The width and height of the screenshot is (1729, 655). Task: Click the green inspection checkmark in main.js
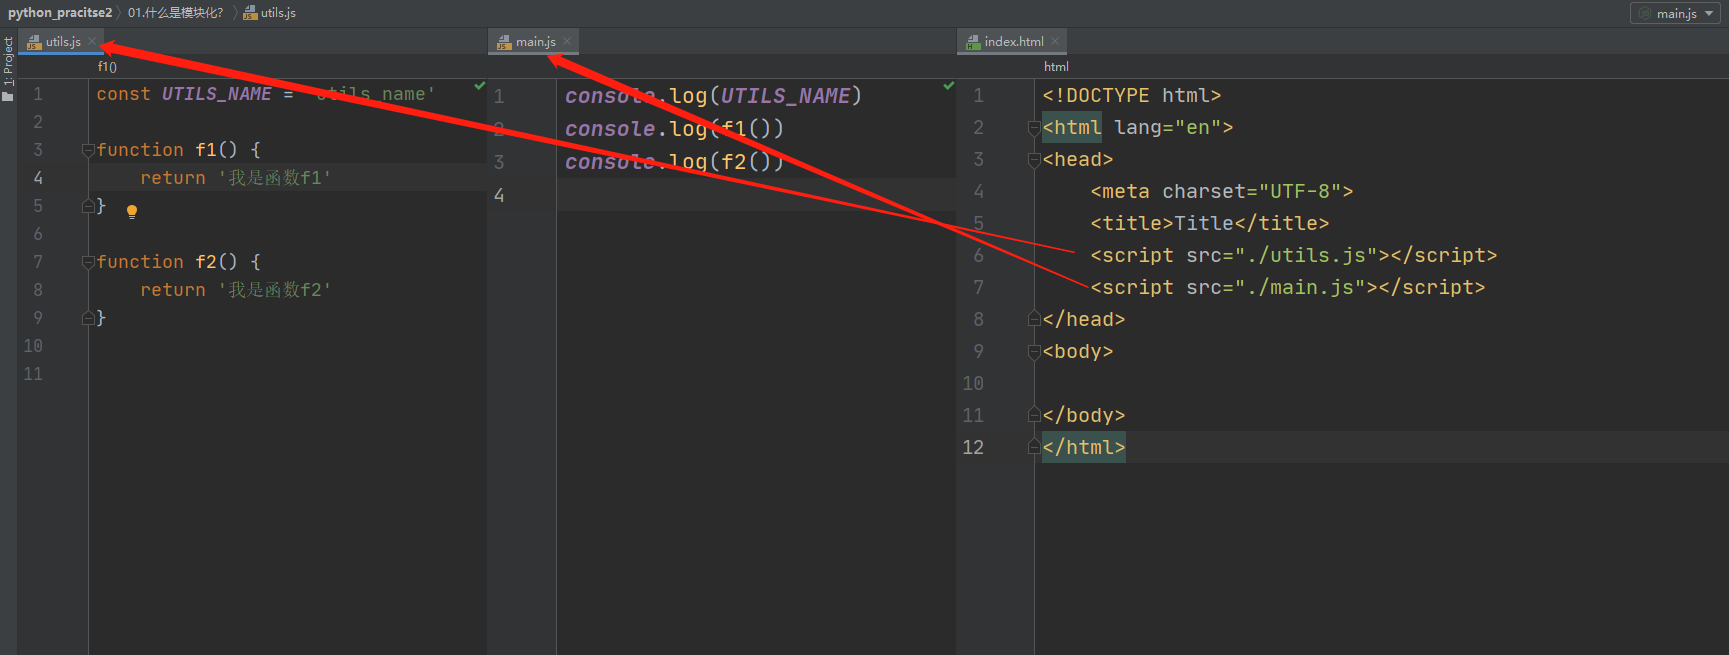click(x=949, y=85)
